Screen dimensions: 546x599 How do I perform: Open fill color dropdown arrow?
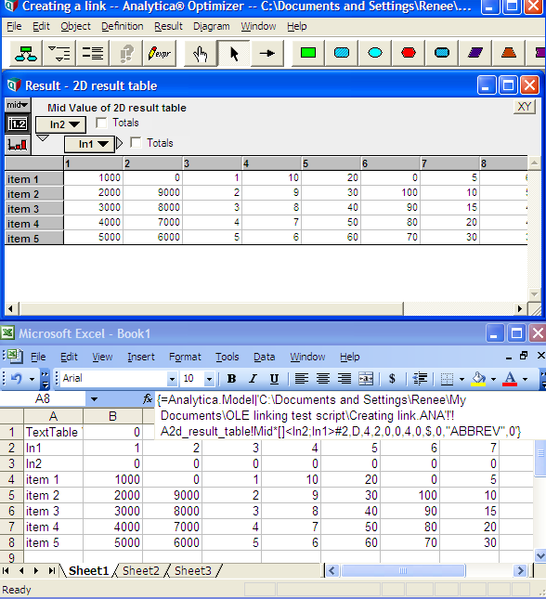pyautogui.click(x=493, y=379)
